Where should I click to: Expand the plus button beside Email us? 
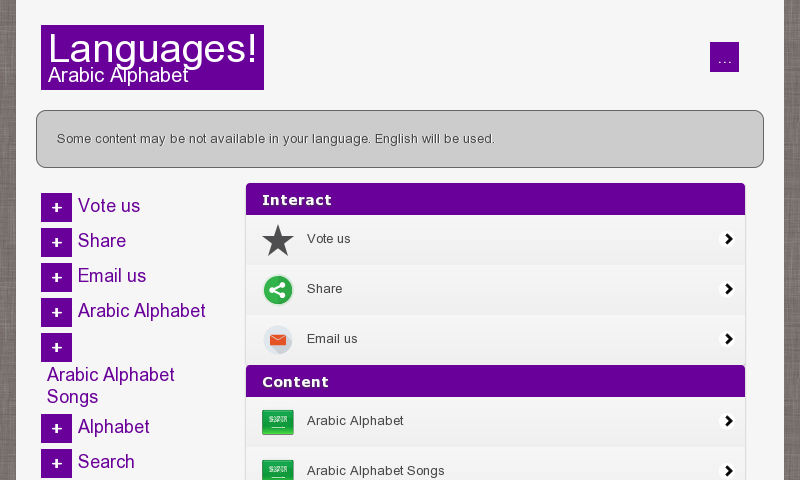56,277
